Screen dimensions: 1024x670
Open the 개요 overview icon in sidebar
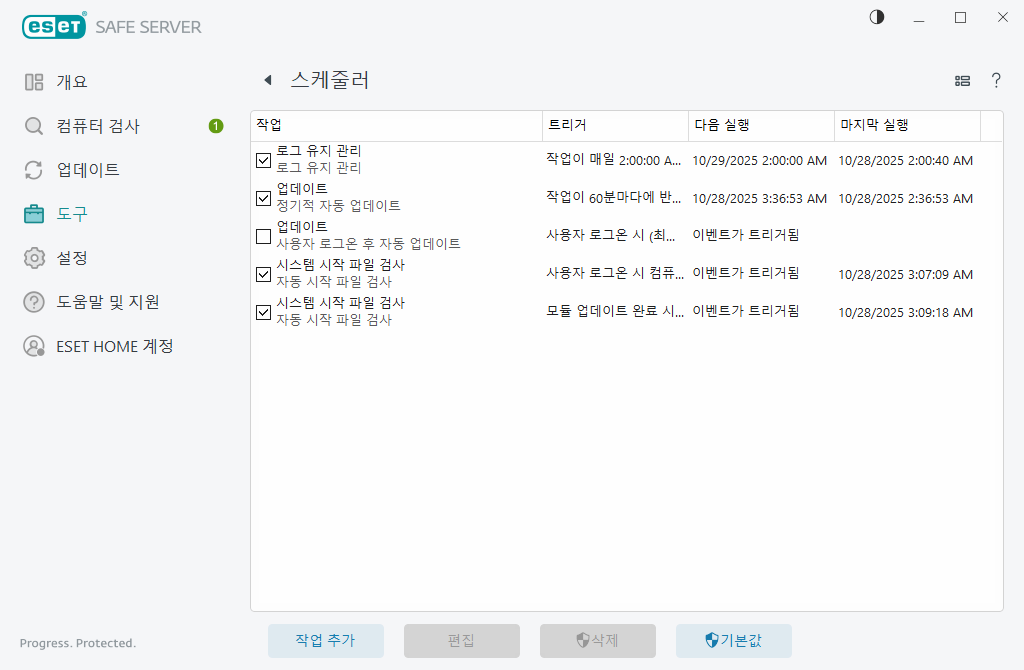pos(33,81)
